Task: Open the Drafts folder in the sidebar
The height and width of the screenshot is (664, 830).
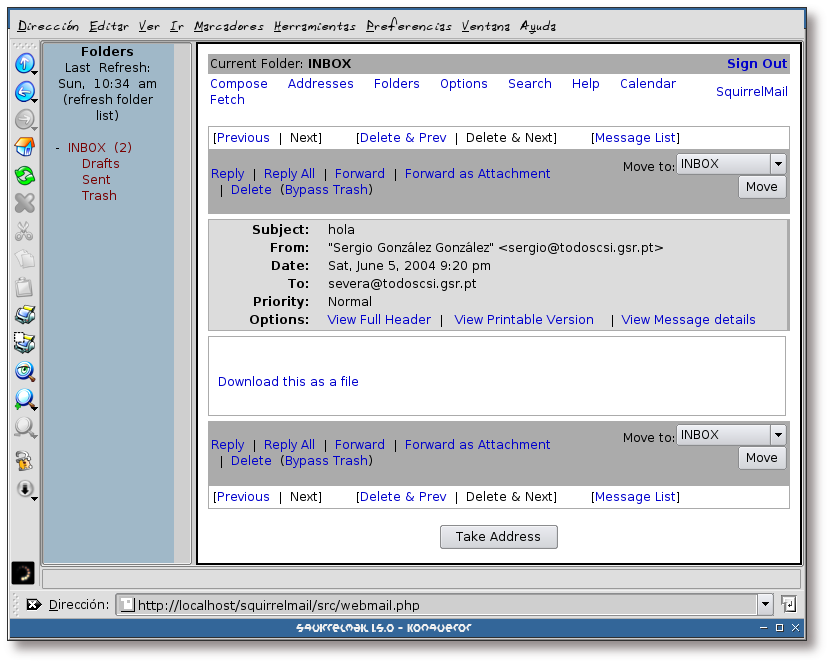Action: (x=100, y=164)
